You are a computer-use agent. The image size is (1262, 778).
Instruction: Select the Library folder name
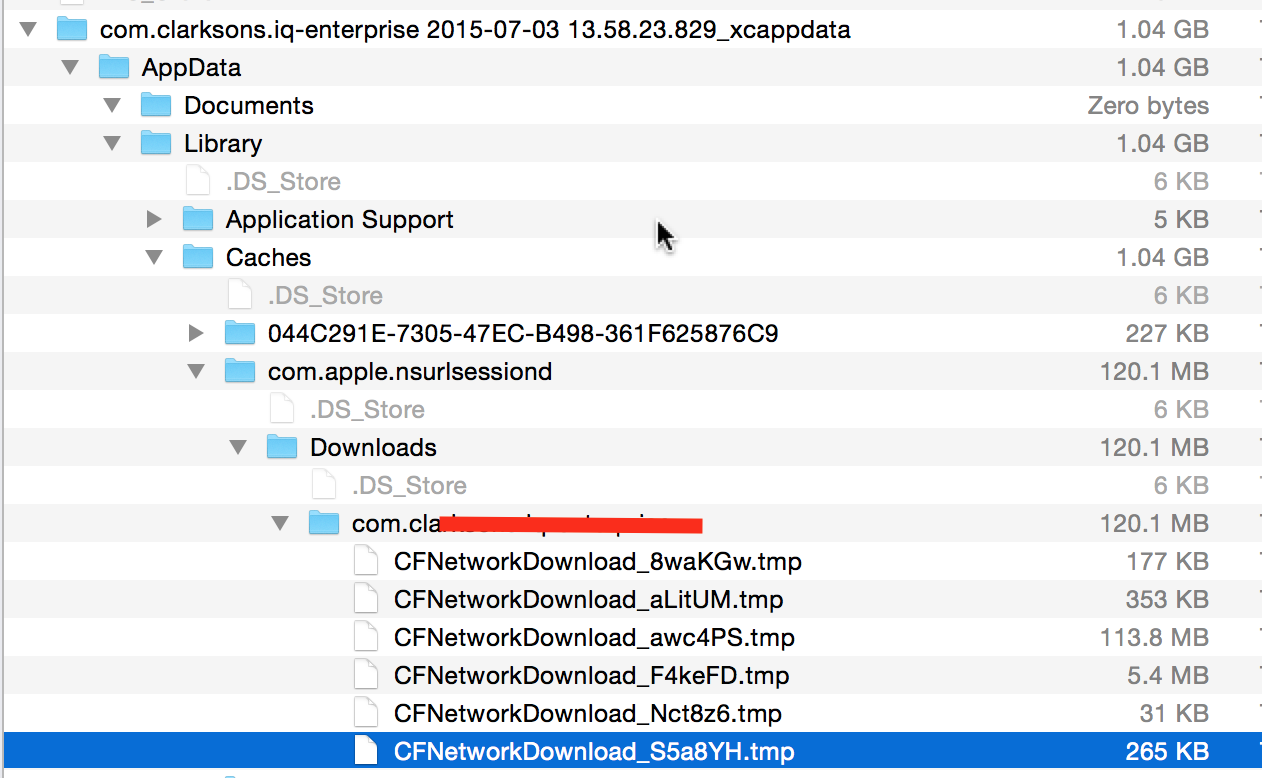[223, 144]
